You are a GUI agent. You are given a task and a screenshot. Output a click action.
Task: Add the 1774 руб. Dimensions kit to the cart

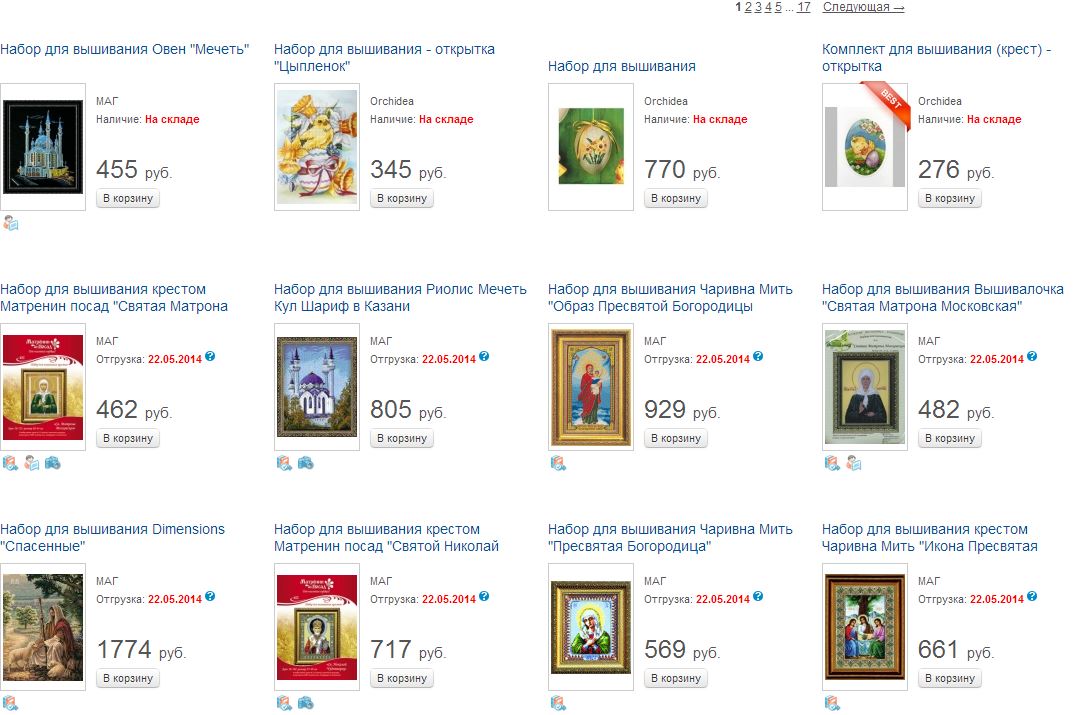click(x=128, y=678)
